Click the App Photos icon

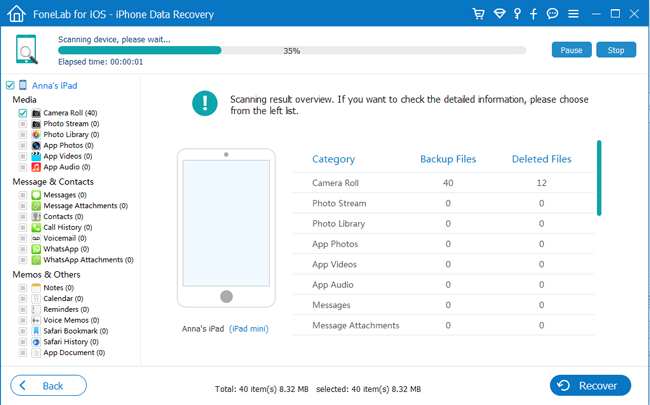36,145
